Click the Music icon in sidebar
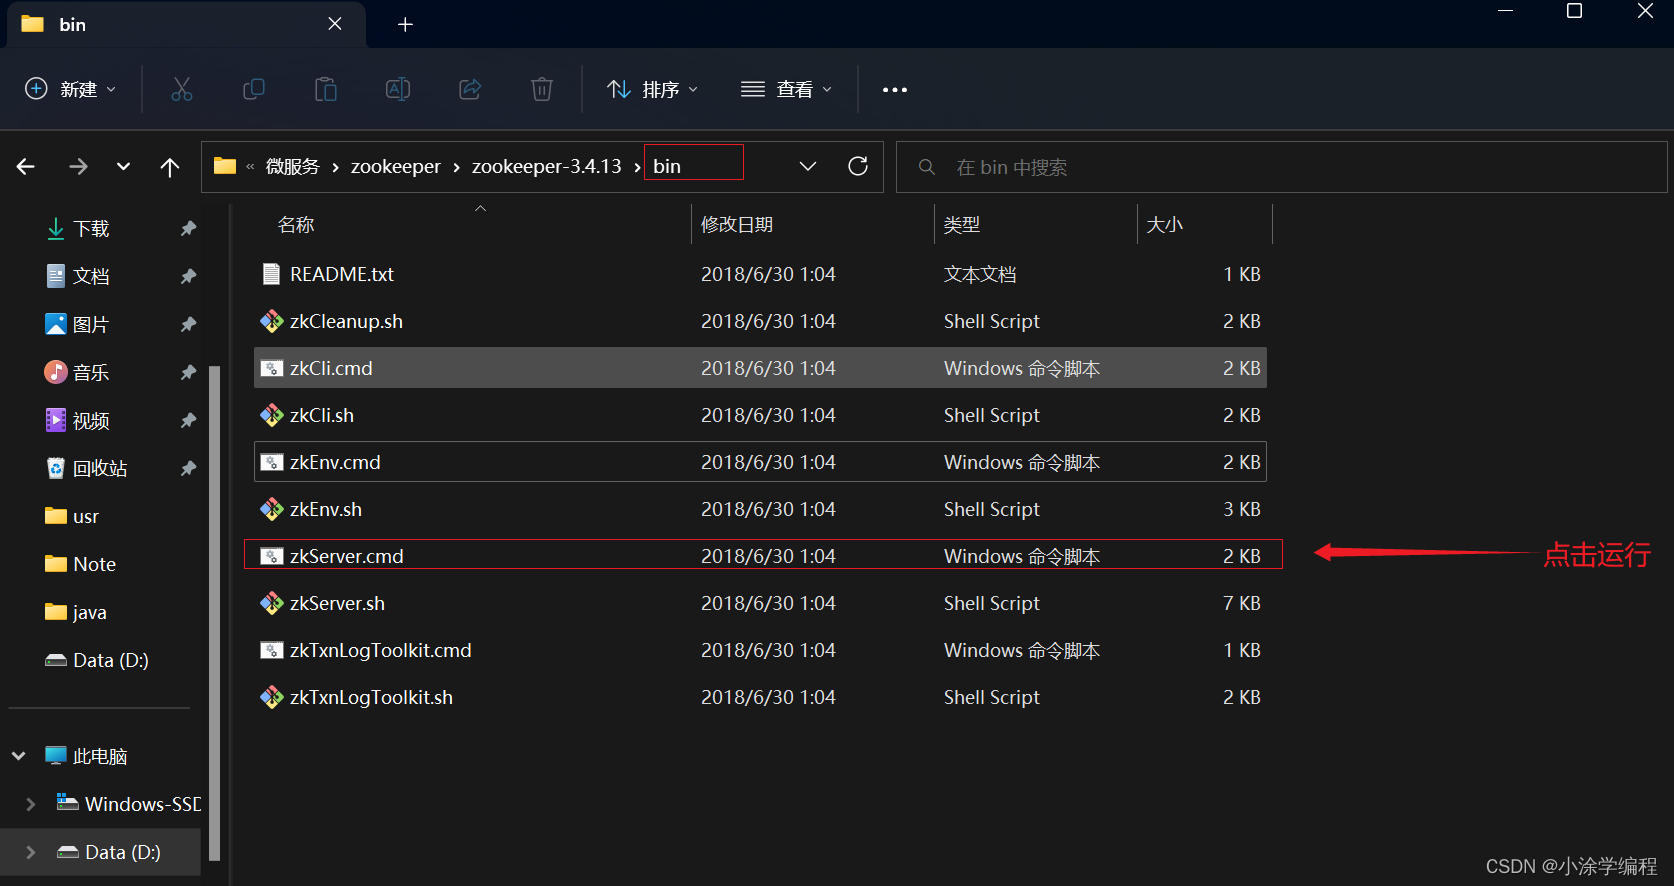Screen dimensions: 1674x886 [56, 372]
